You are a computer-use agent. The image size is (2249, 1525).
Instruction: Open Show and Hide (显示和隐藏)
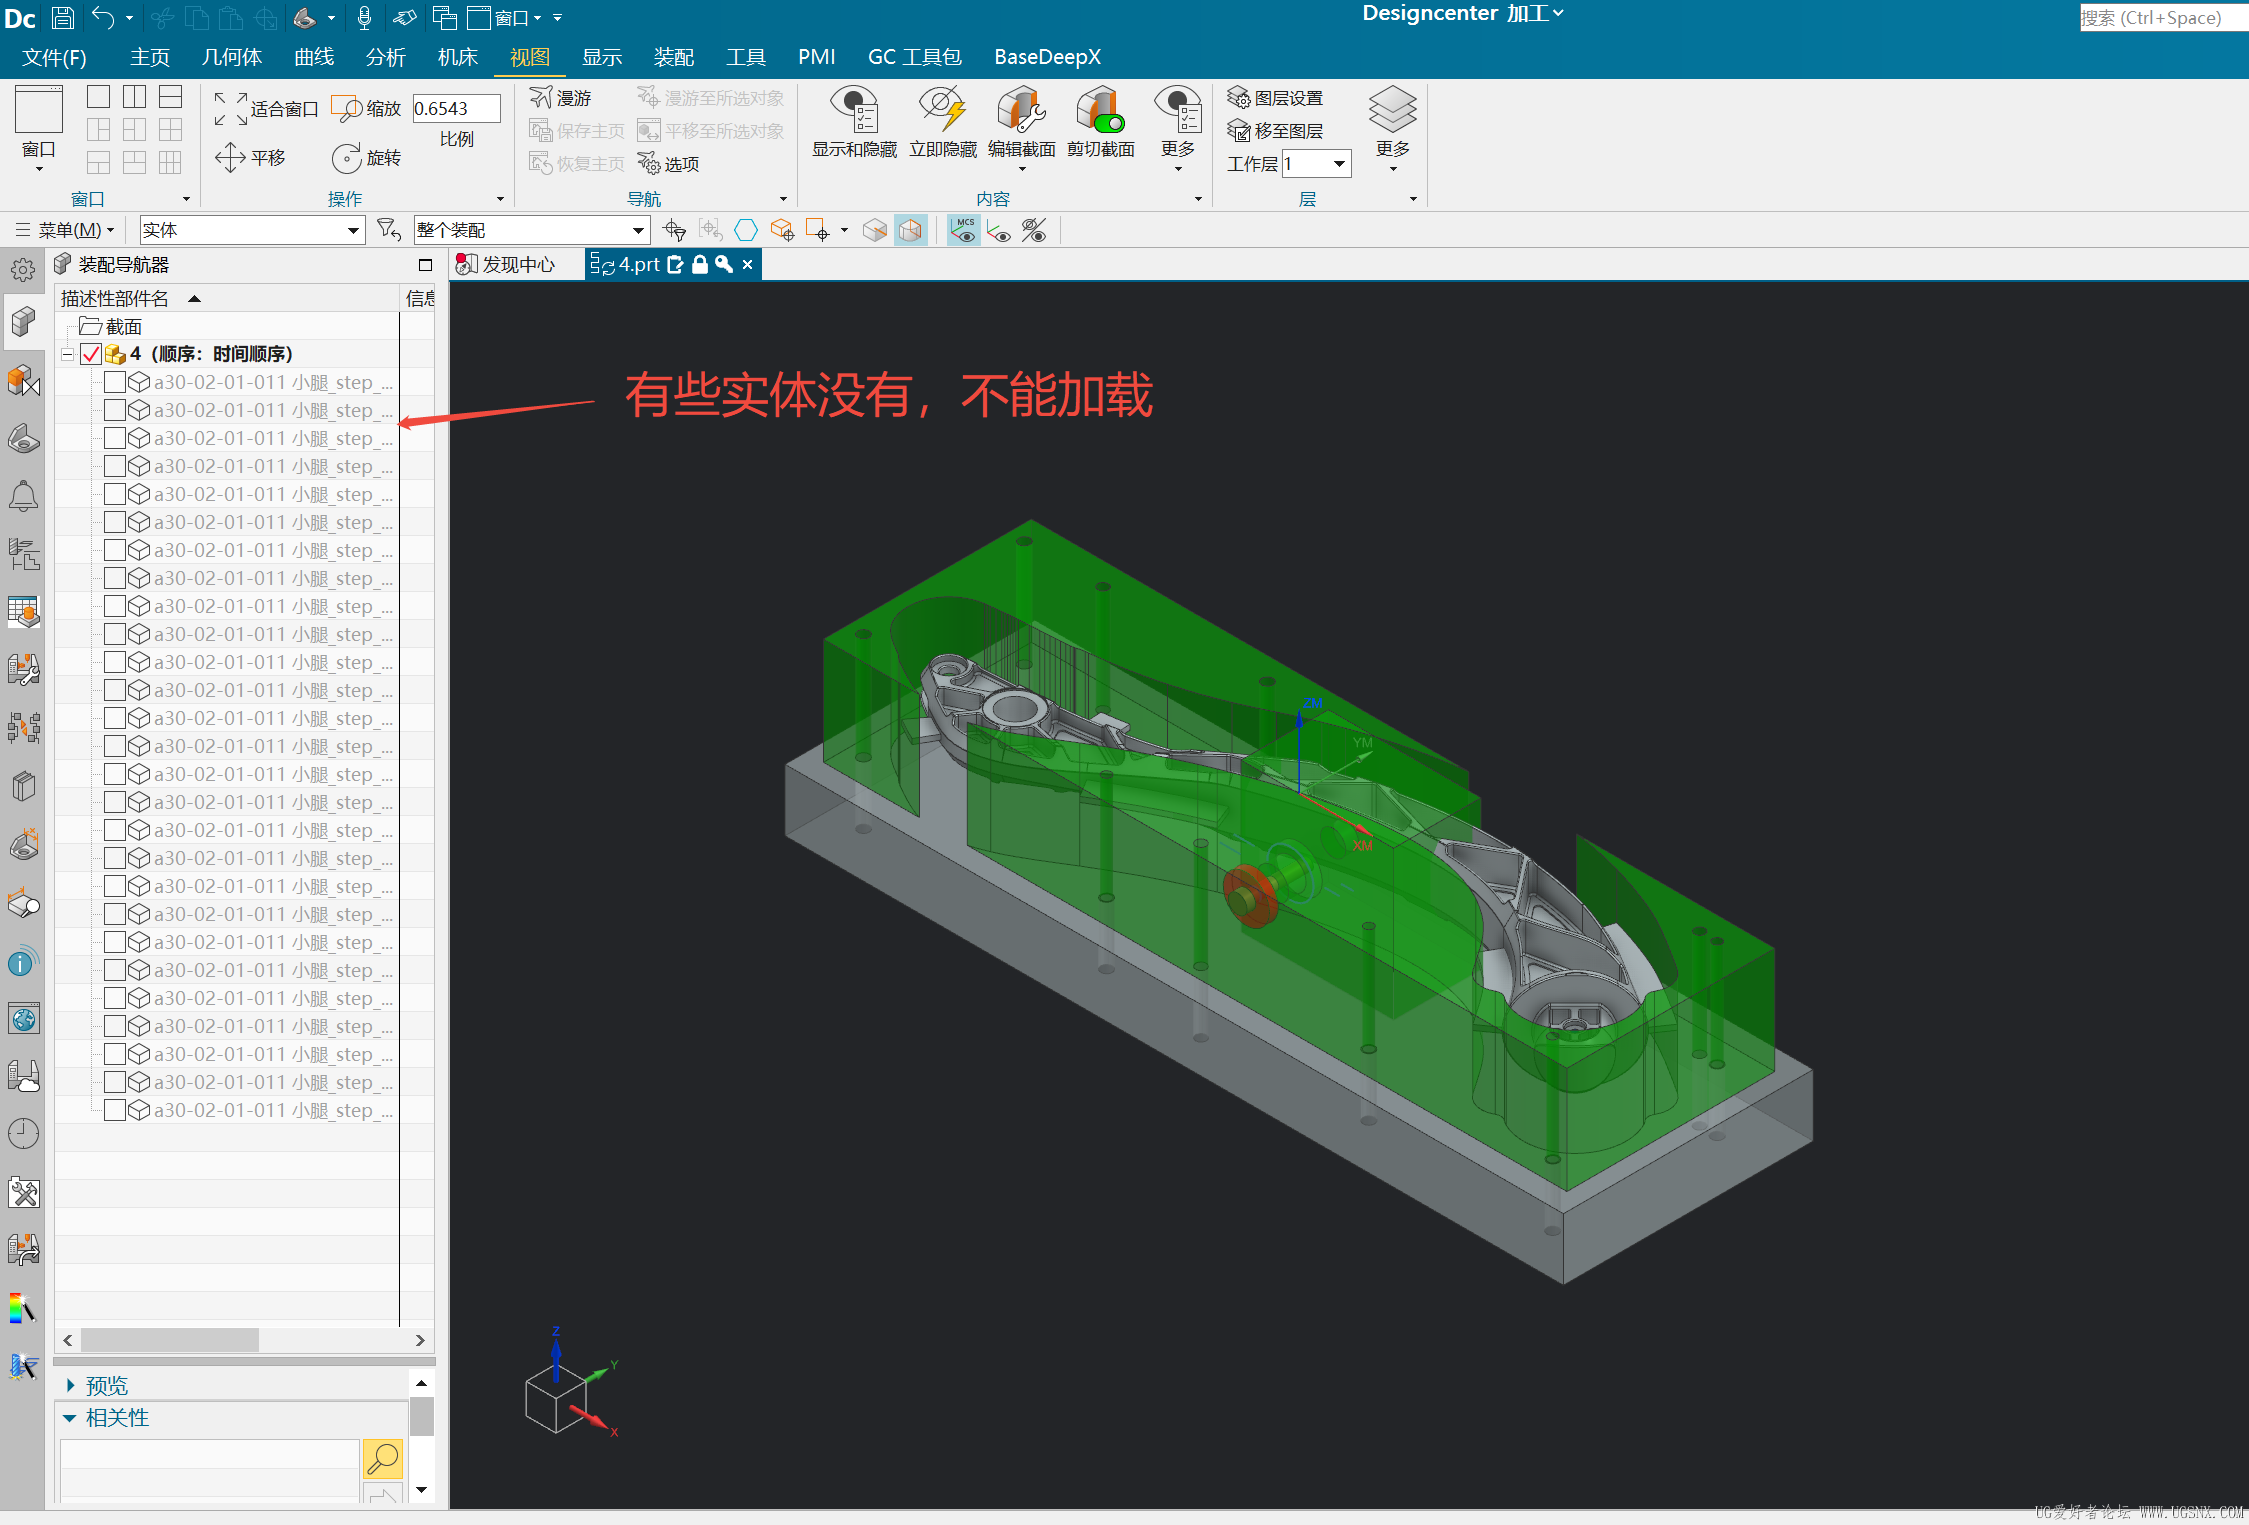coord(854,122)
